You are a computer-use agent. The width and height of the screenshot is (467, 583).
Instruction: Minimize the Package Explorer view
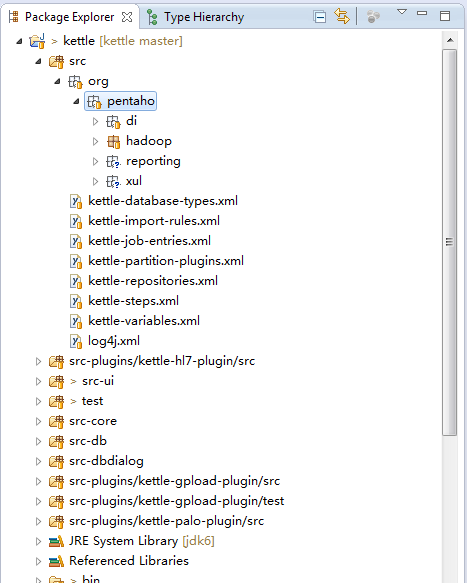click(x=422, y=13)
